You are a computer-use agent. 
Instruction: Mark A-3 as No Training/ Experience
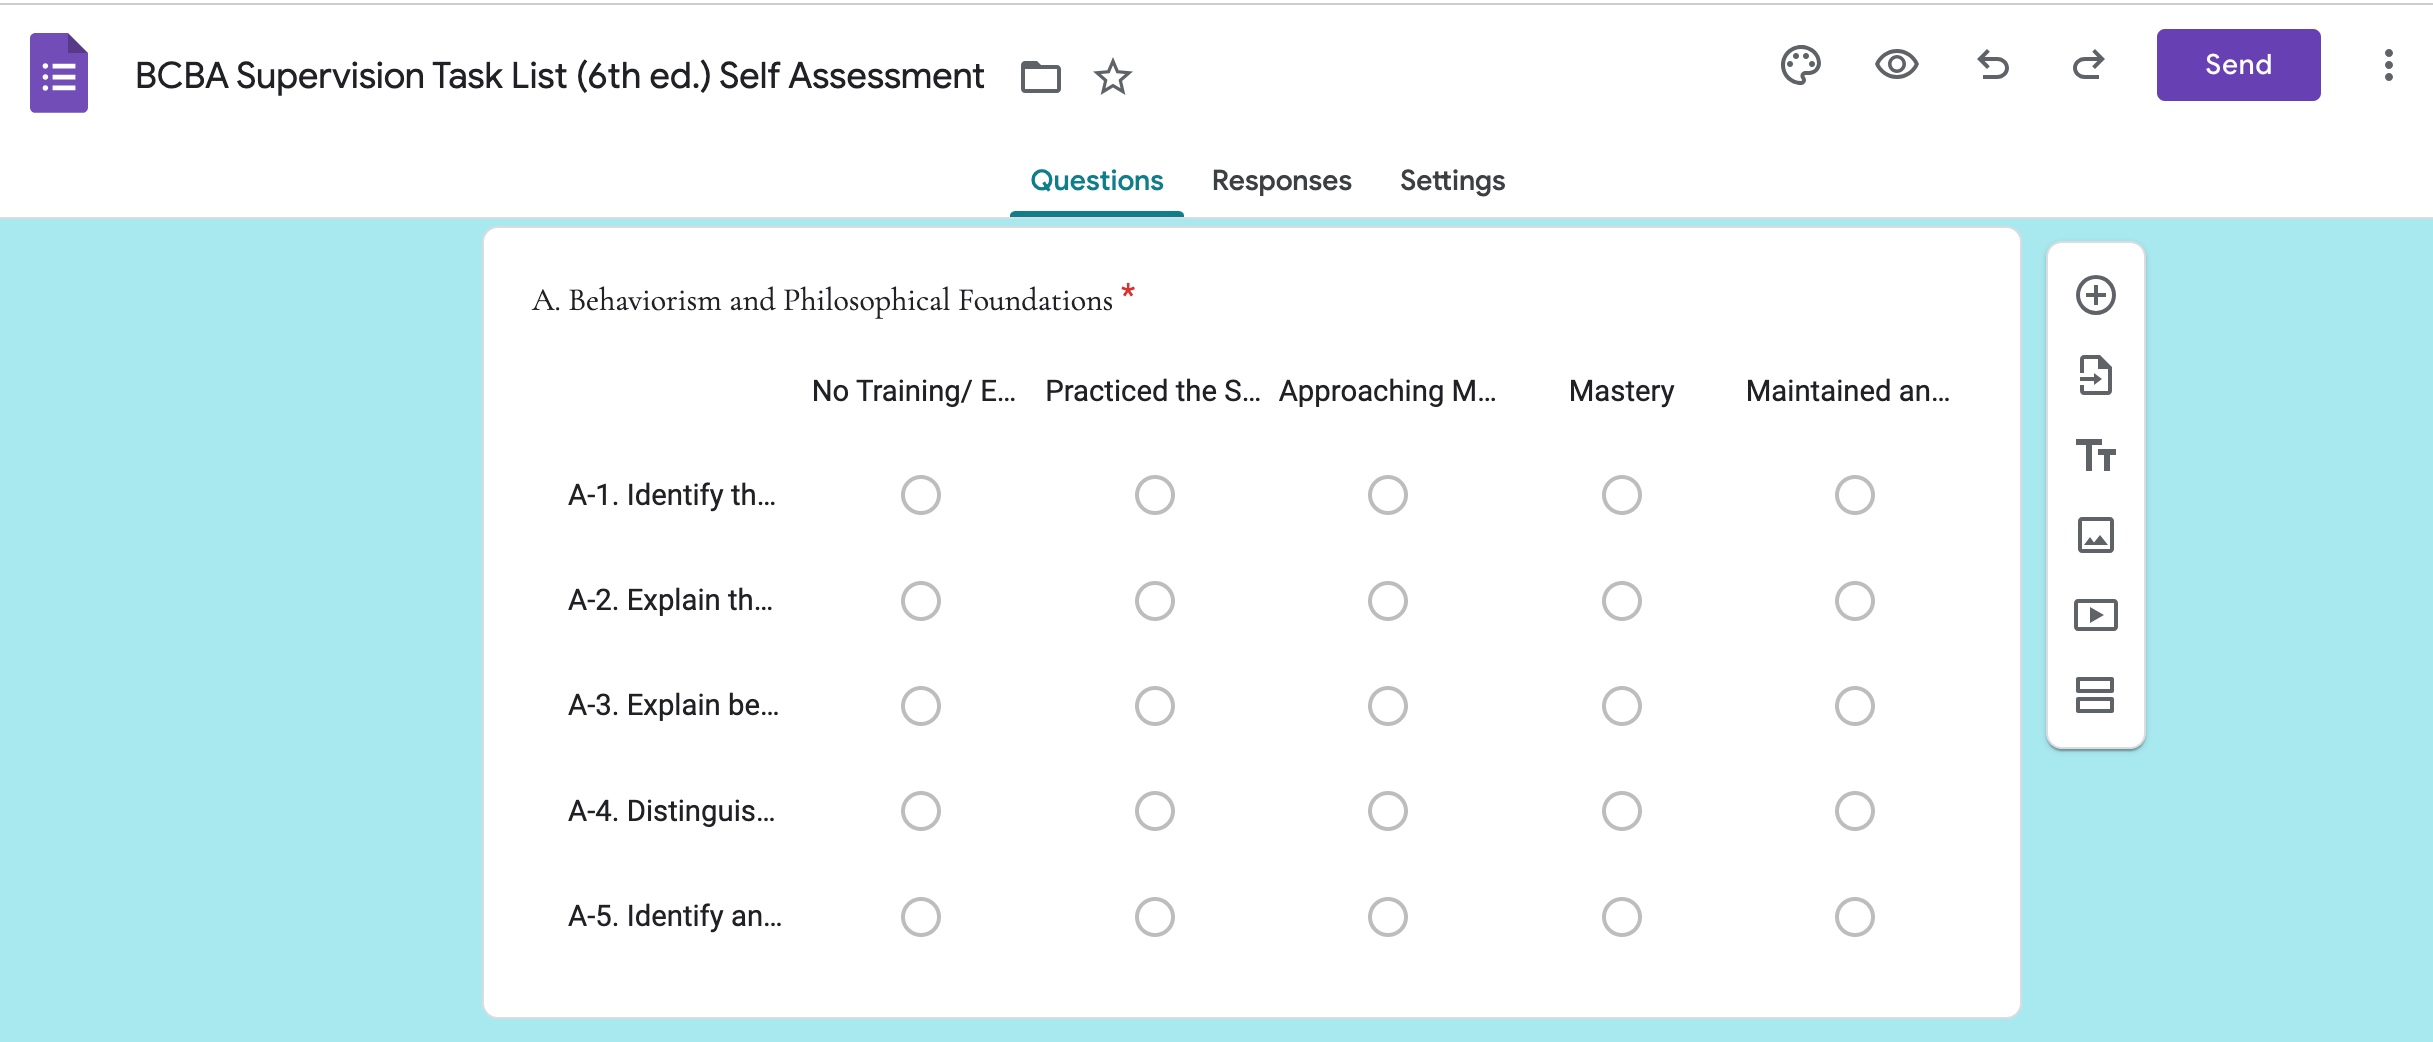(920, 705)
